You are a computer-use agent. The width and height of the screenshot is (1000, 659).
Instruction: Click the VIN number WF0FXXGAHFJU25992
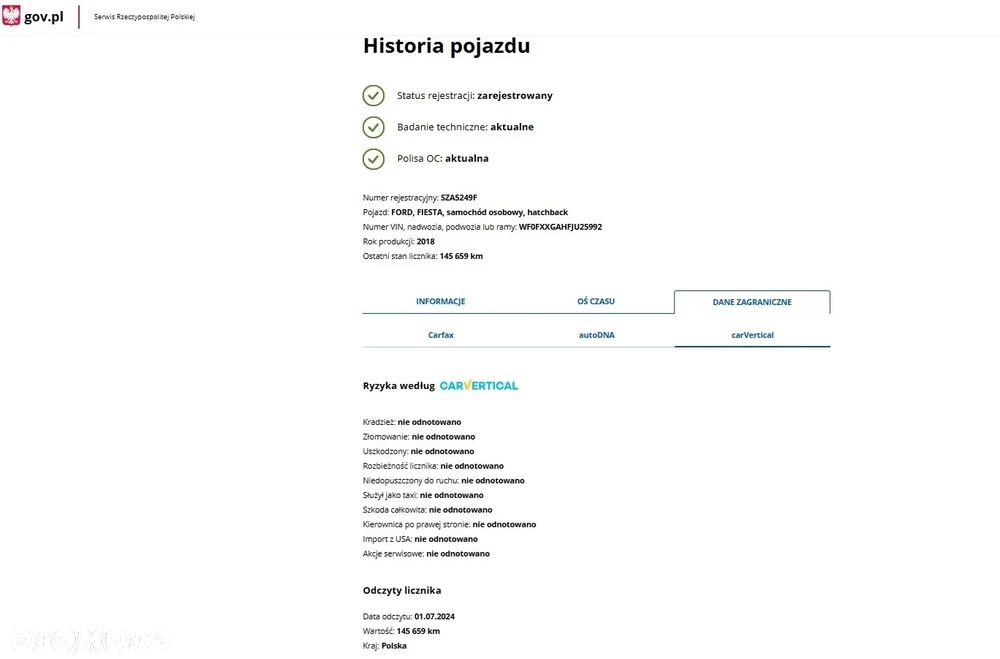click(x=560, y=227)
